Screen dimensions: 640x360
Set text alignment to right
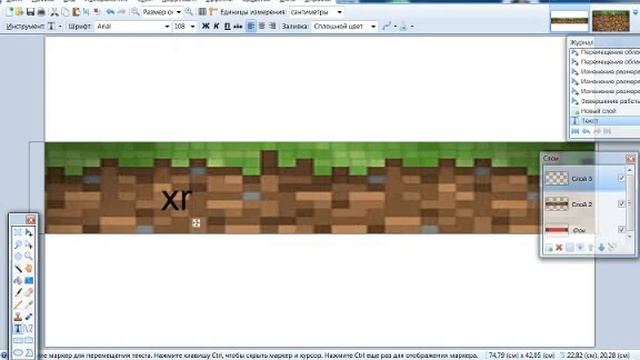(273, 26)
